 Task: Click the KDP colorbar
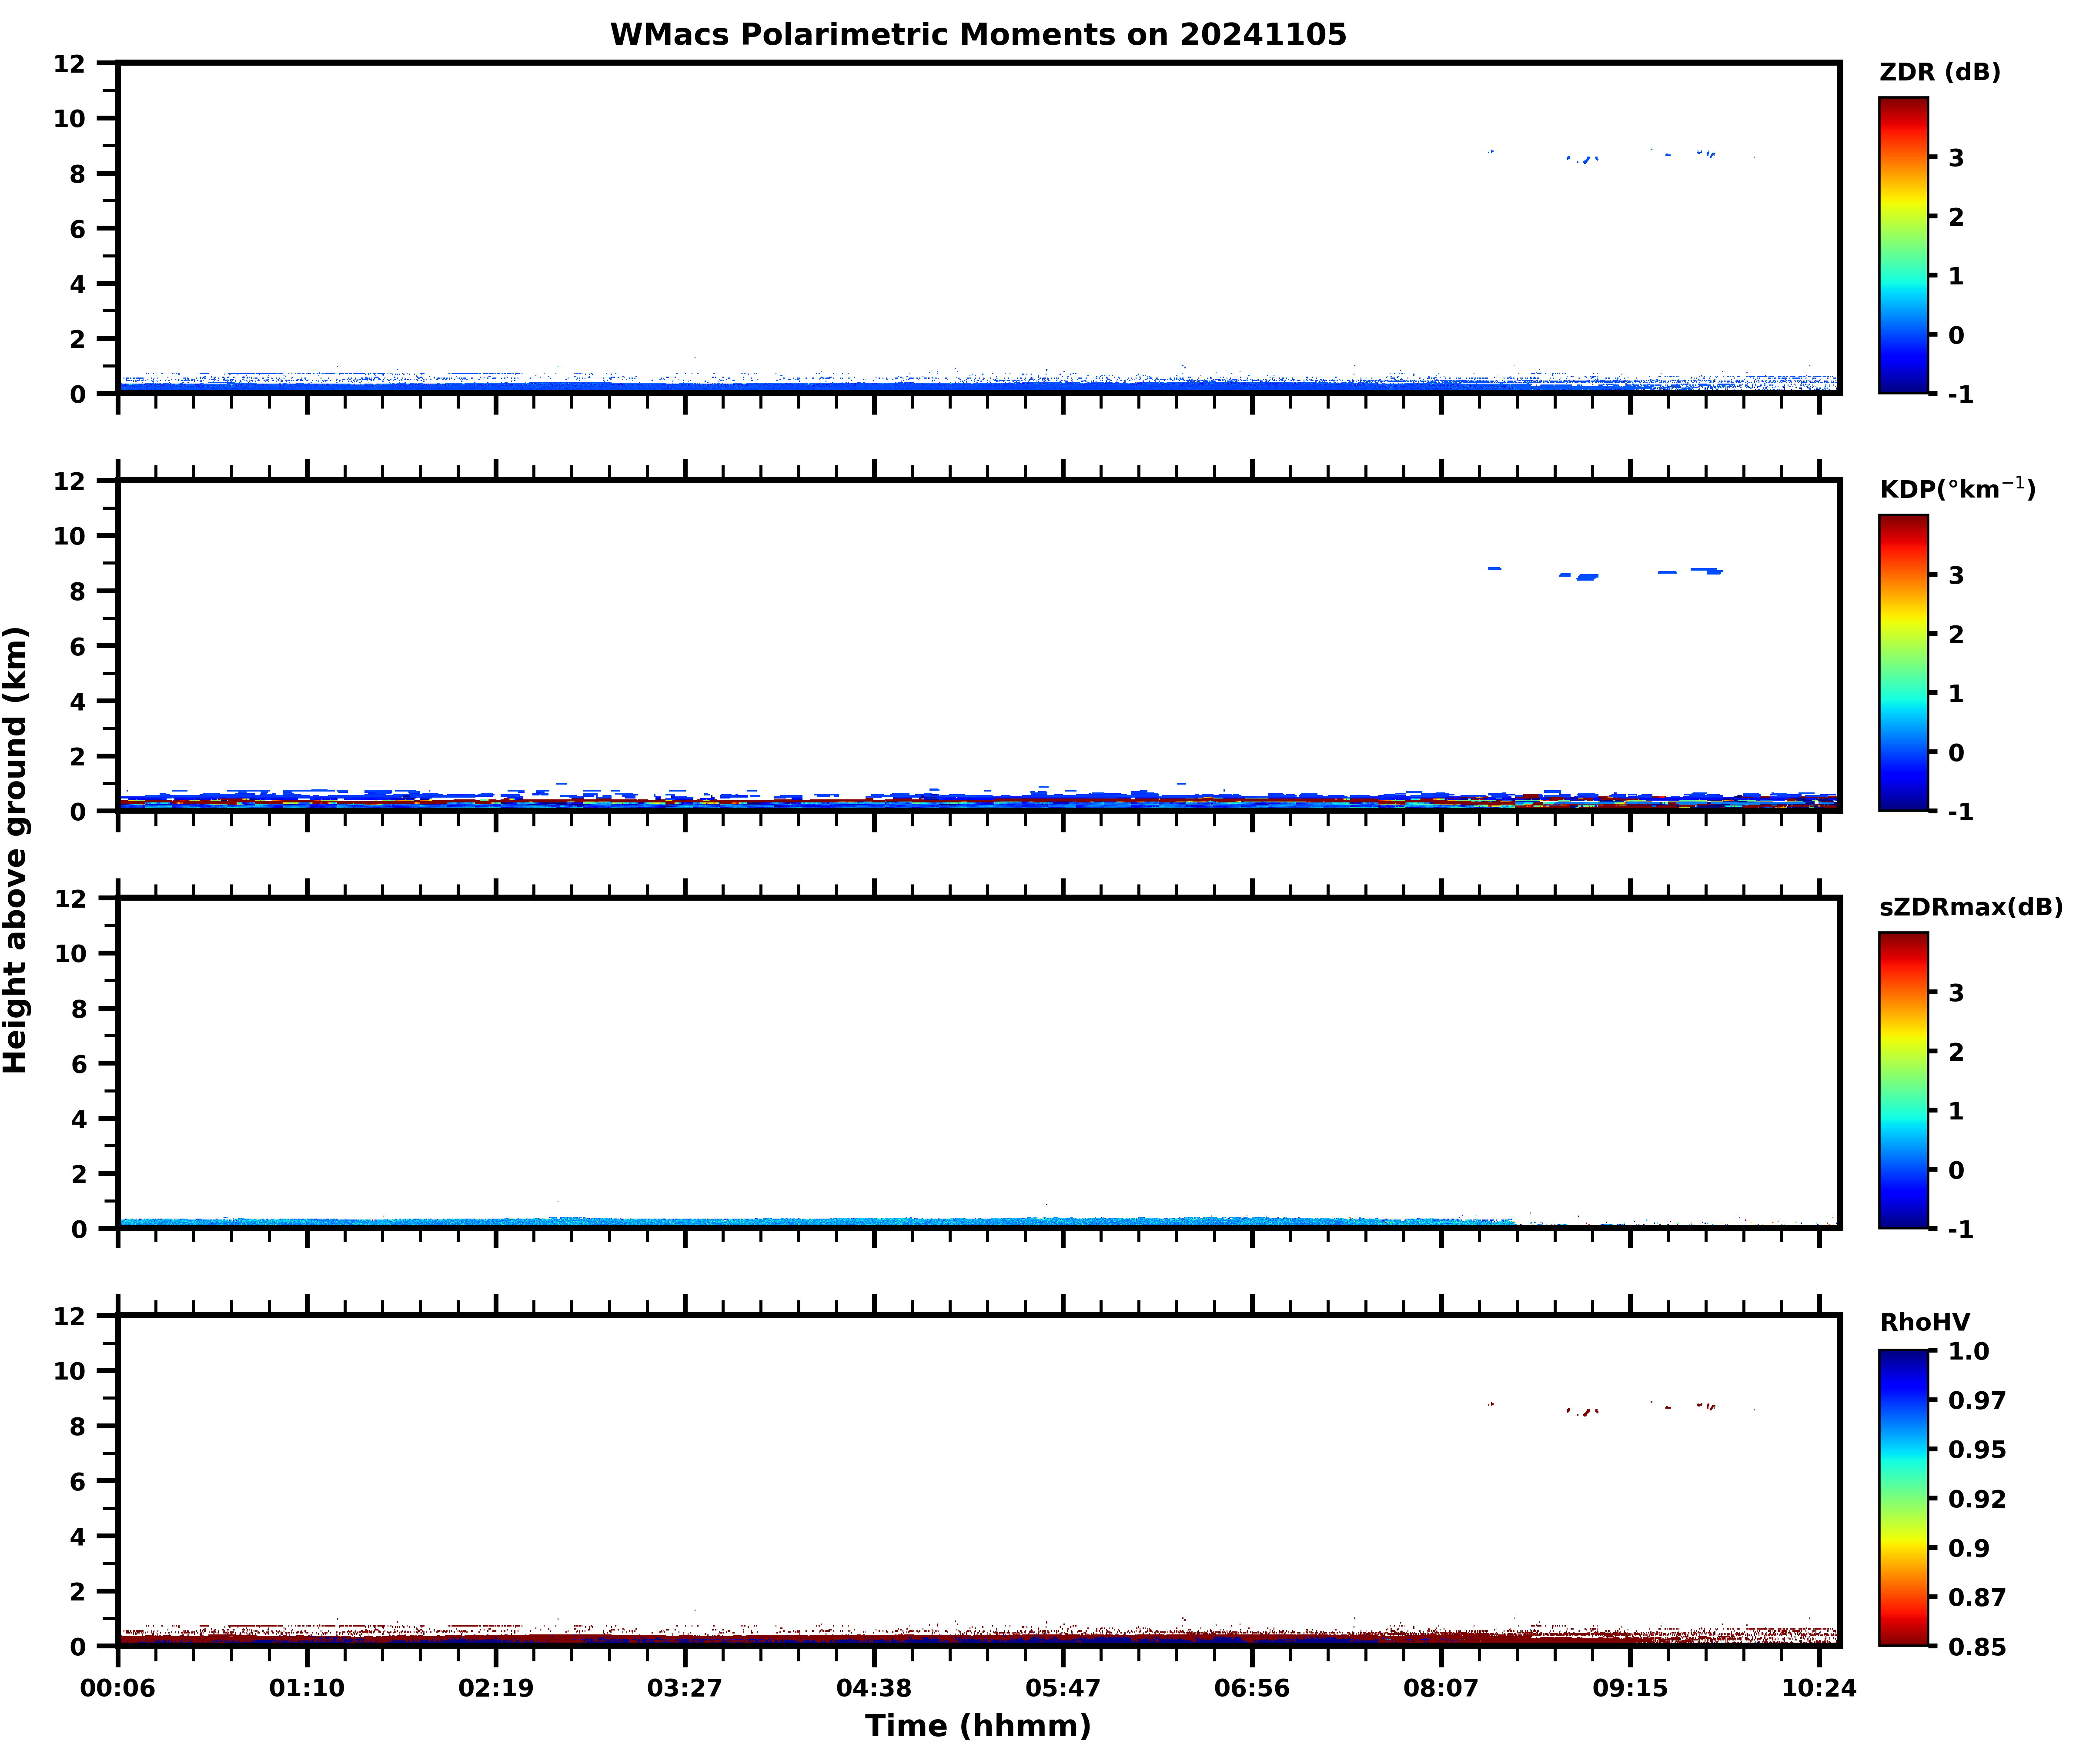(1902, 662)
